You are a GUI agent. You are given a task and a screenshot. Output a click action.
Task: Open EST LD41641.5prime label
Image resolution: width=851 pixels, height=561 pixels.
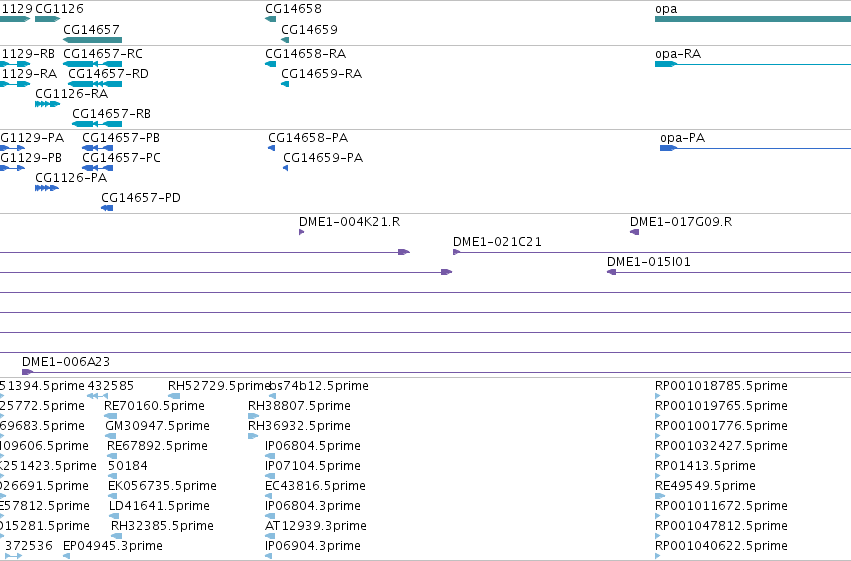click(x=159, y=506)
